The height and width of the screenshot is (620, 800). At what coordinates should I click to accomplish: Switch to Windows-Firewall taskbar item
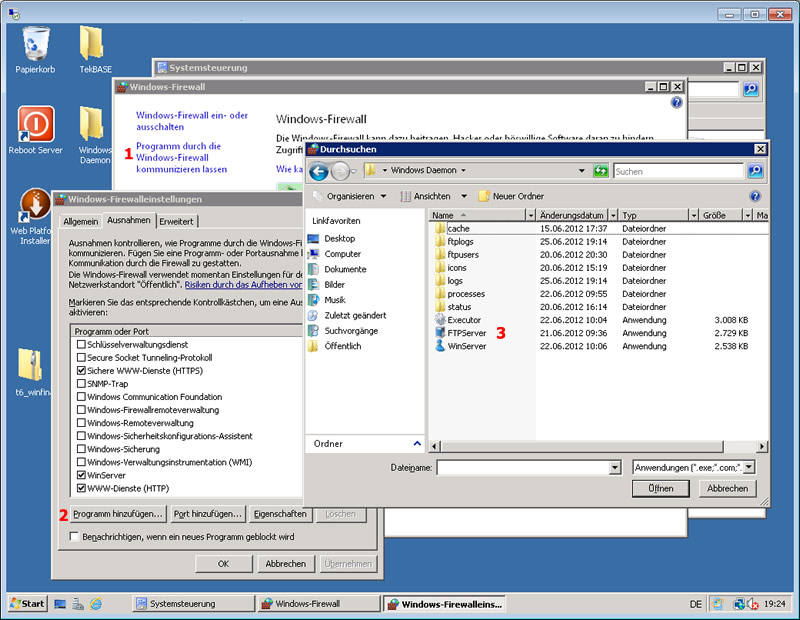click(319, 604)
